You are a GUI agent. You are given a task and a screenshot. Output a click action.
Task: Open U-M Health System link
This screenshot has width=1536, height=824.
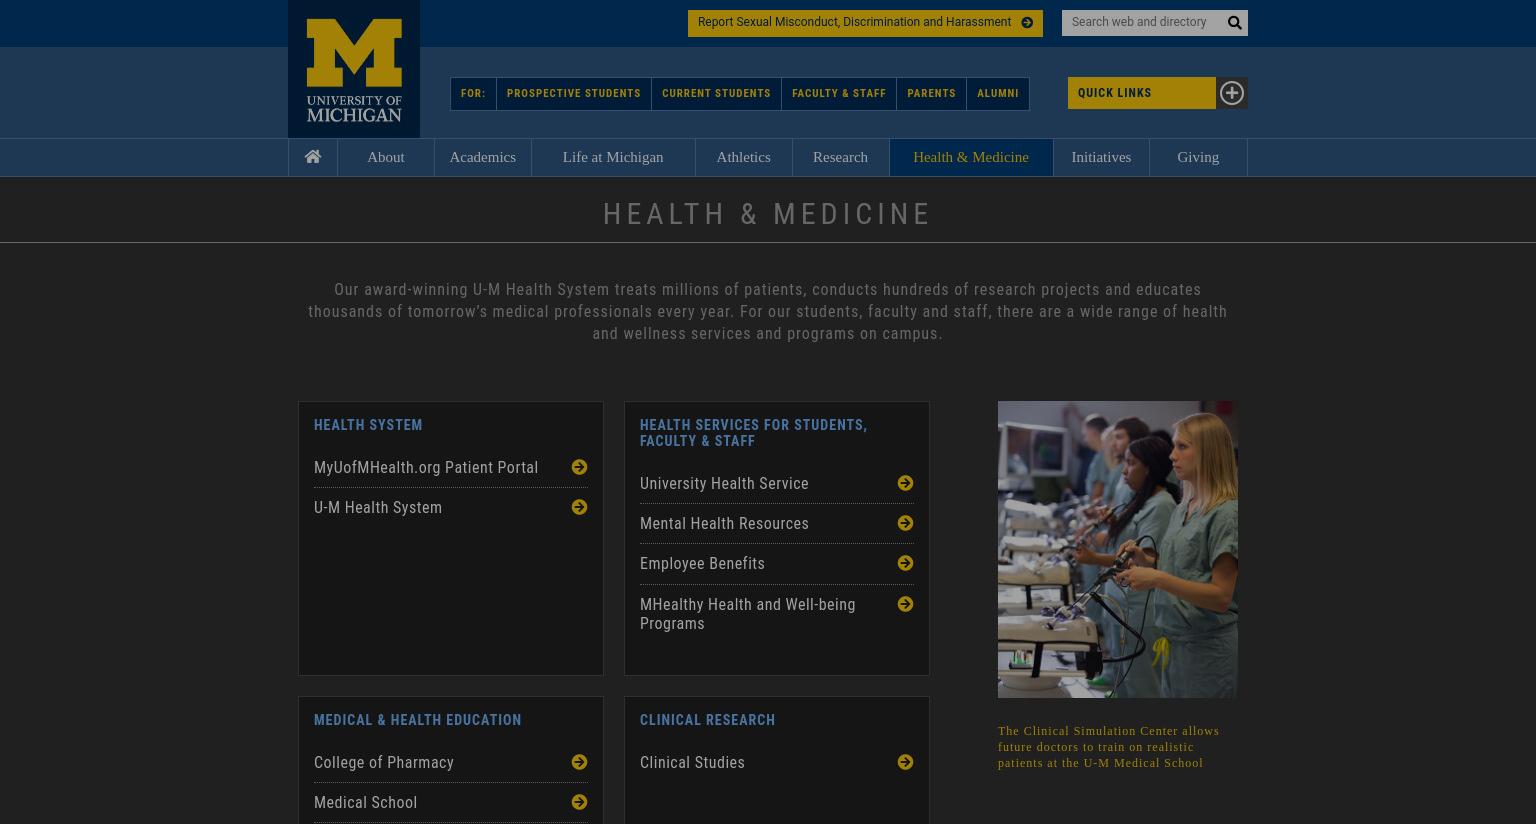pos(378,507)
